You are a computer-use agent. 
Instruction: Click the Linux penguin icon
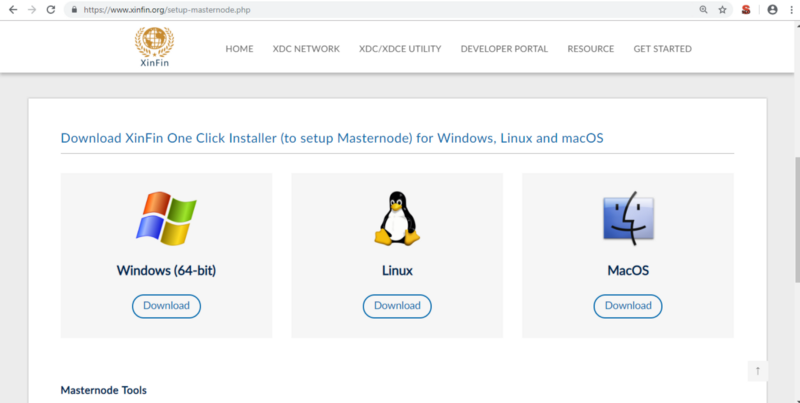397,218
